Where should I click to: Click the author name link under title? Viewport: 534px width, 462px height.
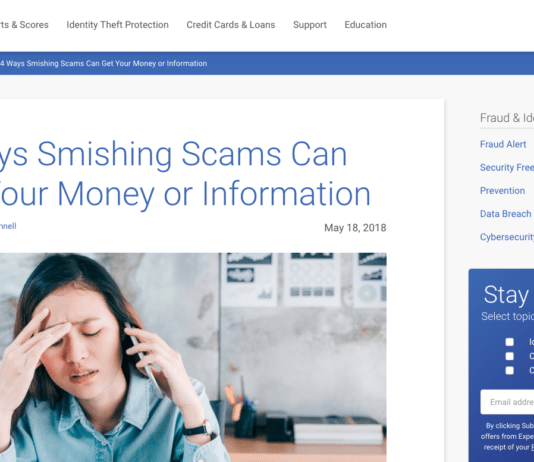click(8, 226)
